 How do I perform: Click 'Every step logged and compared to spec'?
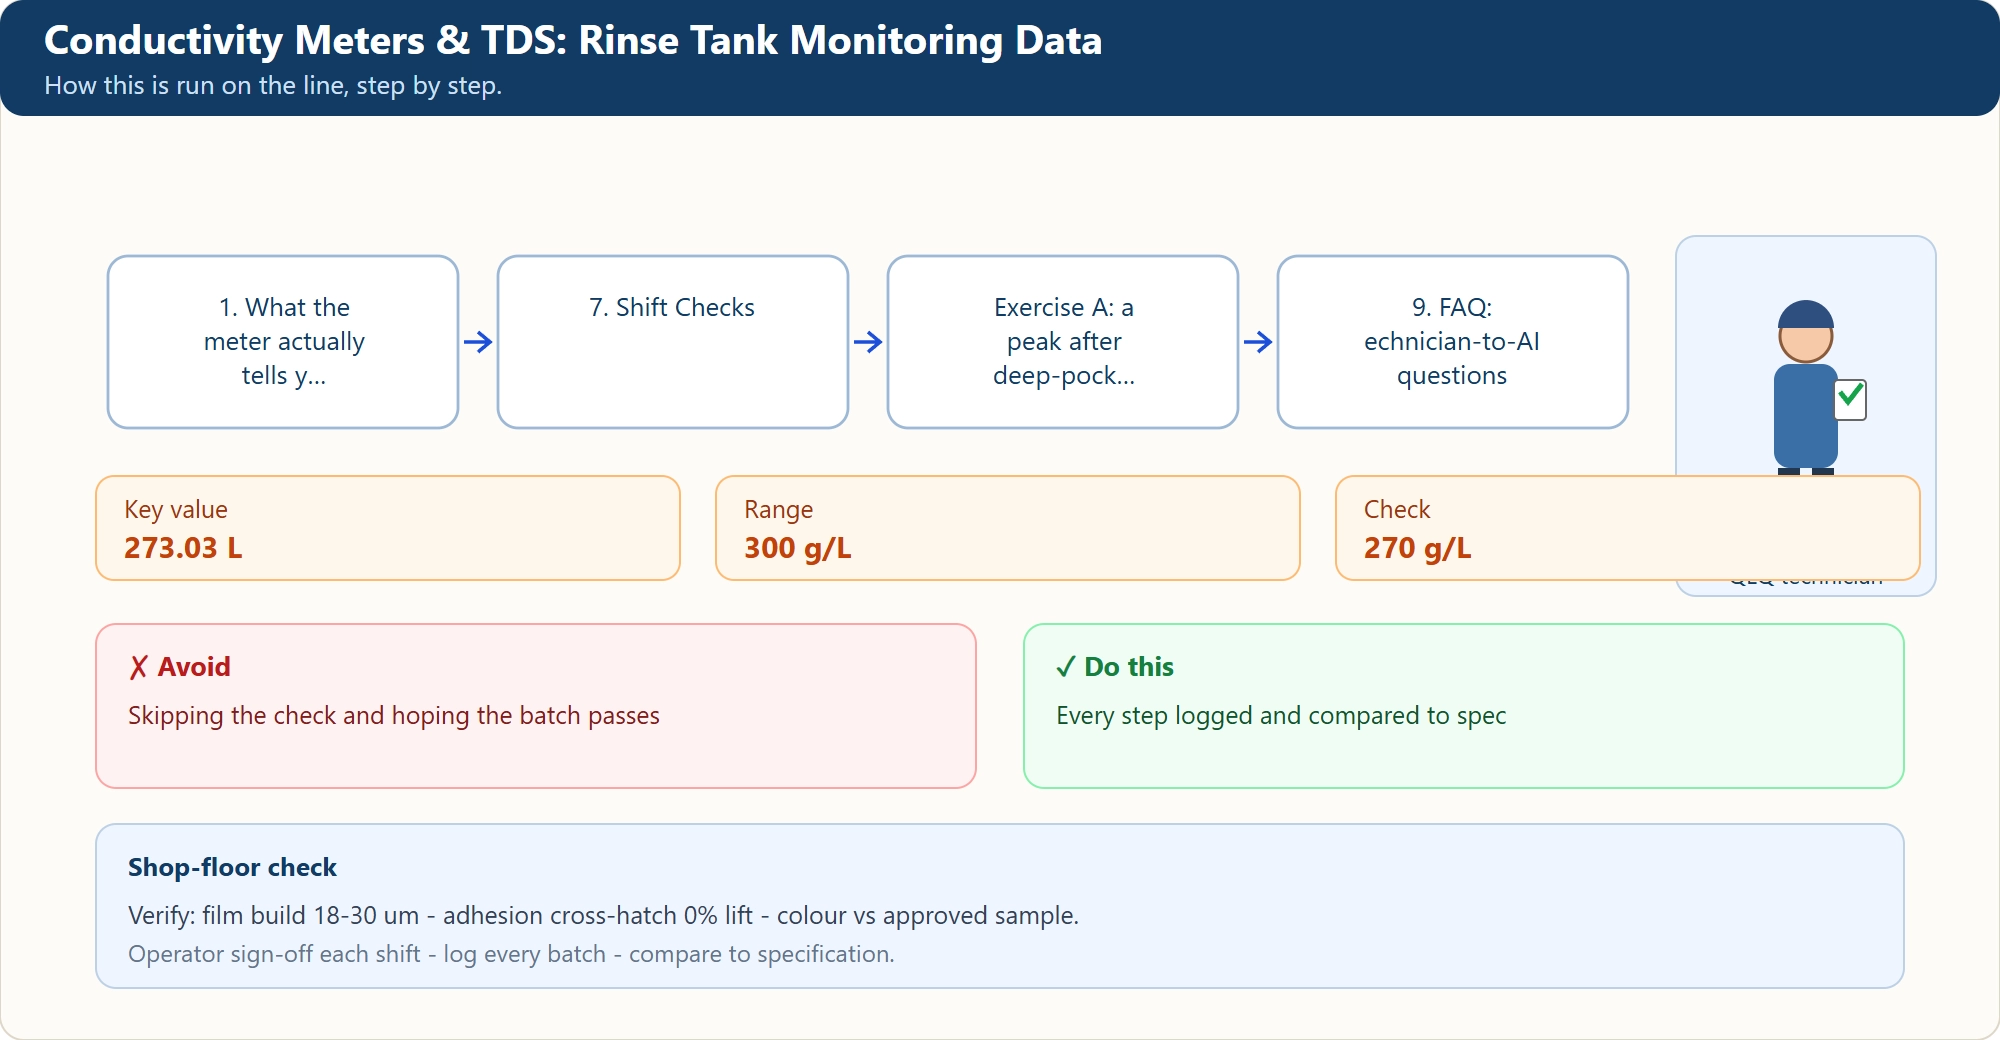coord(1281,716)
